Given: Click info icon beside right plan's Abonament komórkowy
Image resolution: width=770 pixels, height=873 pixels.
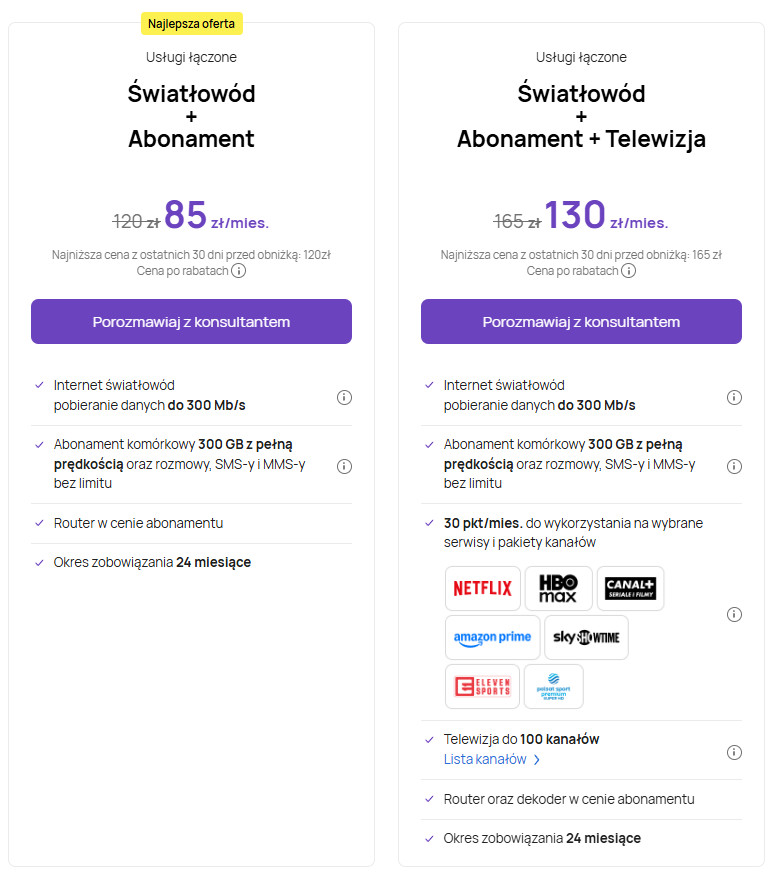Looking at the screenshot, I should tap(734, 466).
